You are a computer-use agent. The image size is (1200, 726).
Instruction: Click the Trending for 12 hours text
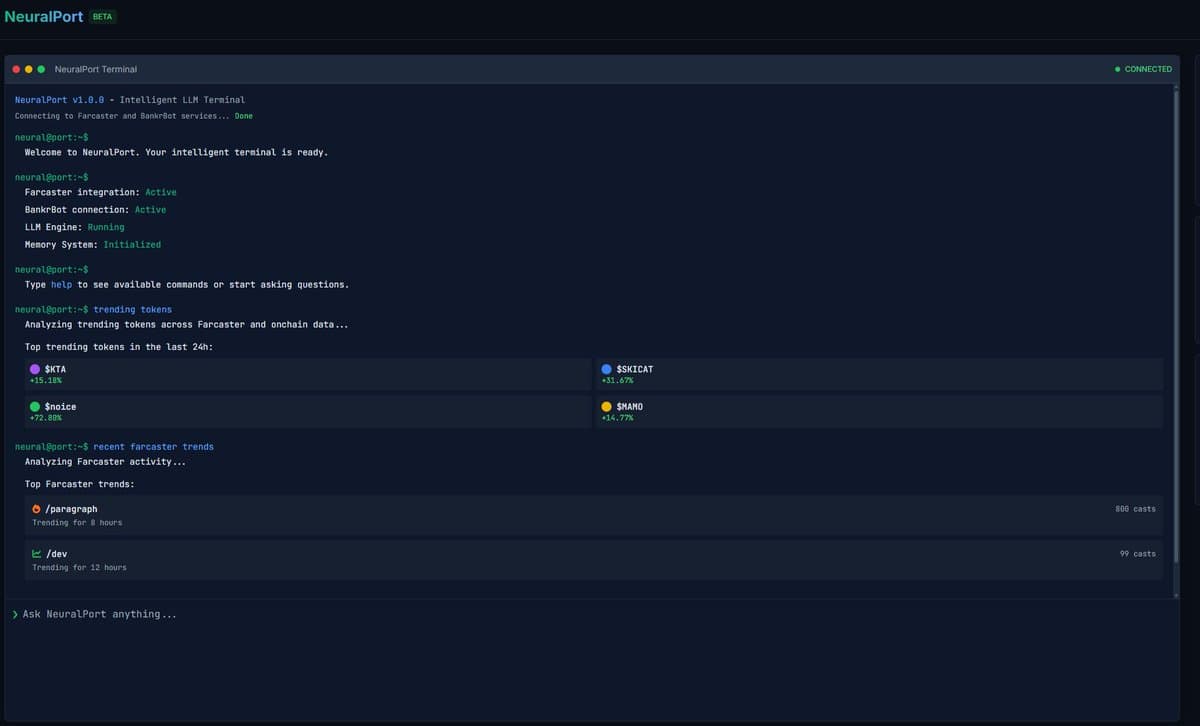point(79,568)
